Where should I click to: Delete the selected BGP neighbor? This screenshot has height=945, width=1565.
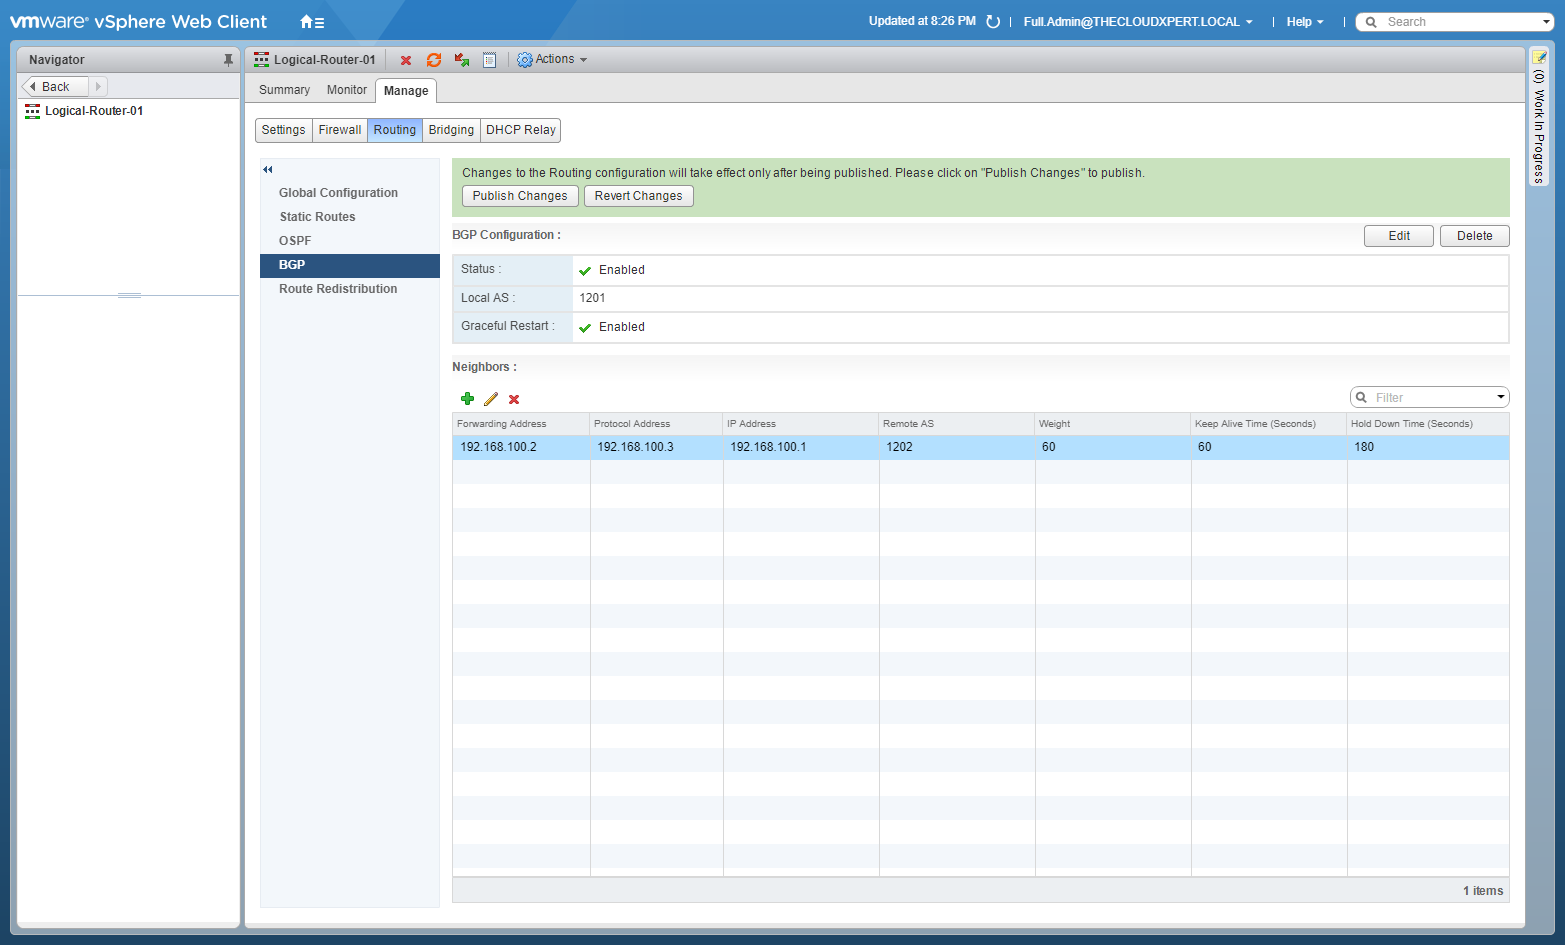click(x=514, y=399)
